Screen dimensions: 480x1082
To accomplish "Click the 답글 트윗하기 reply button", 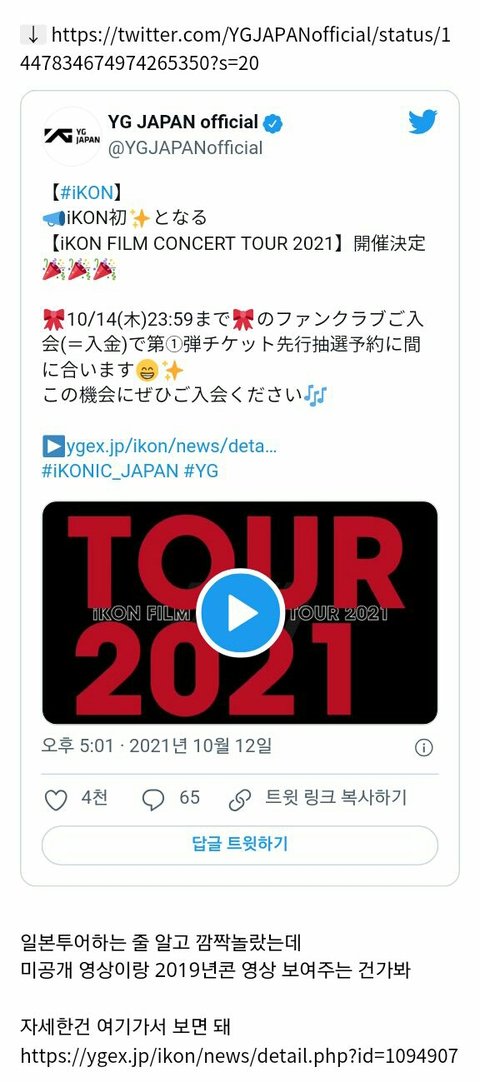I will click(x=240, y=845).
